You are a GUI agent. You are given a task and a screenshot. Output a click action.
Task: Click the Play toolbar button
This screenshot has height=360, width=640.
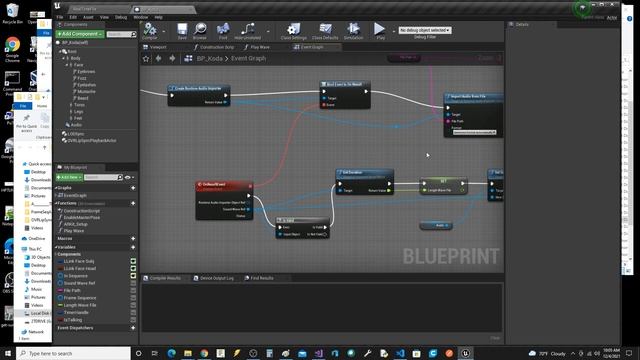pos(380,31)
